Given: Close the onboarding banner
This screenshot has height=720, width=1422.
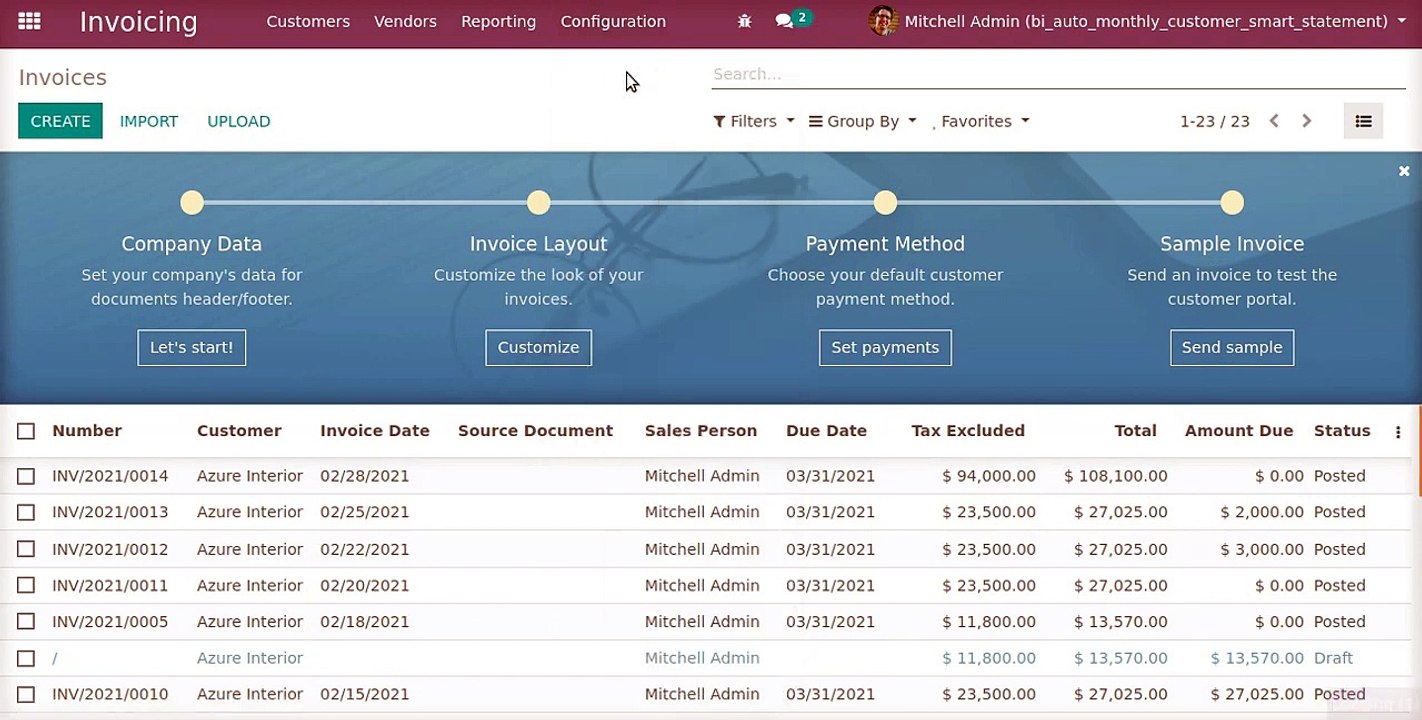Looking at the screenshot, I should 1404,172.
